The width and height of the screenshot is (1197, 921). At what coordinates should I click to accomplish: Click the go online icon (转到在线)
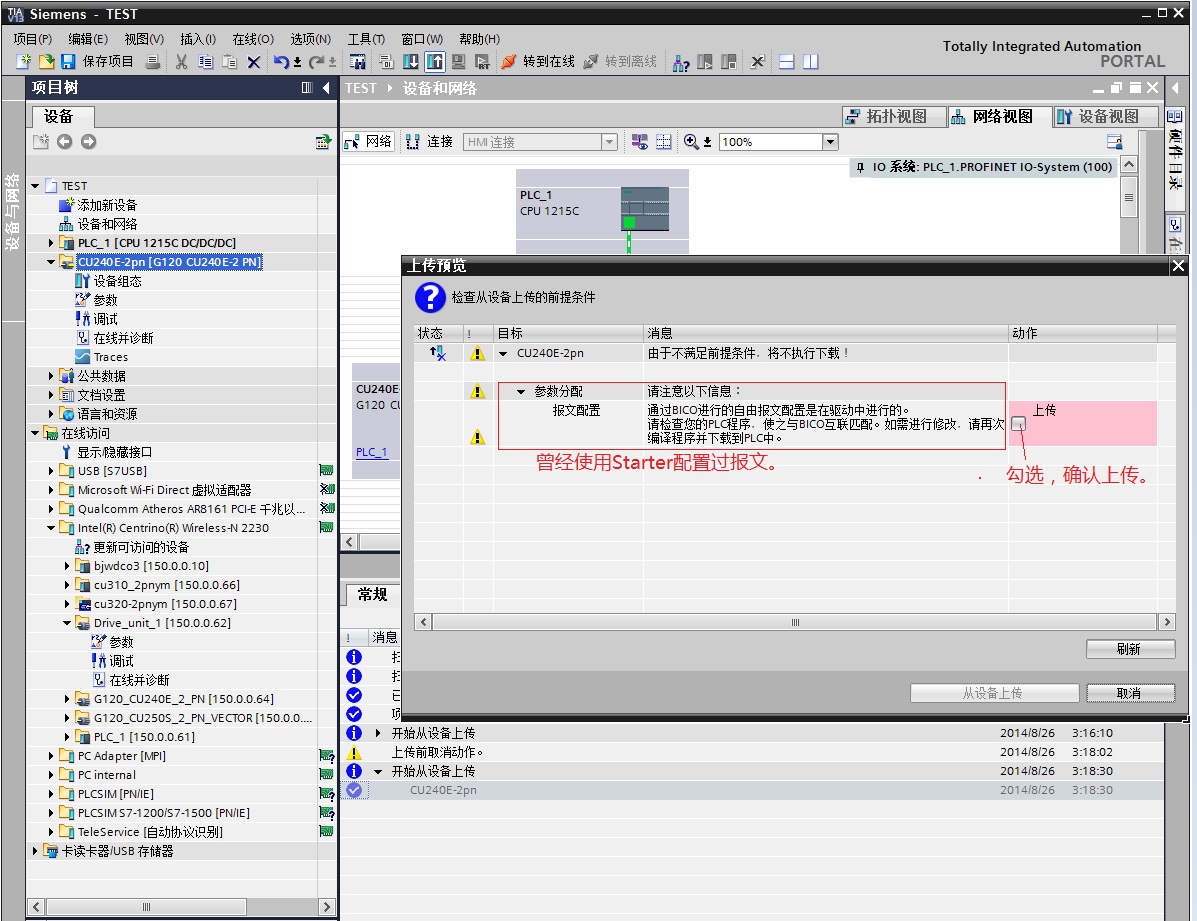tap(509, 62)
